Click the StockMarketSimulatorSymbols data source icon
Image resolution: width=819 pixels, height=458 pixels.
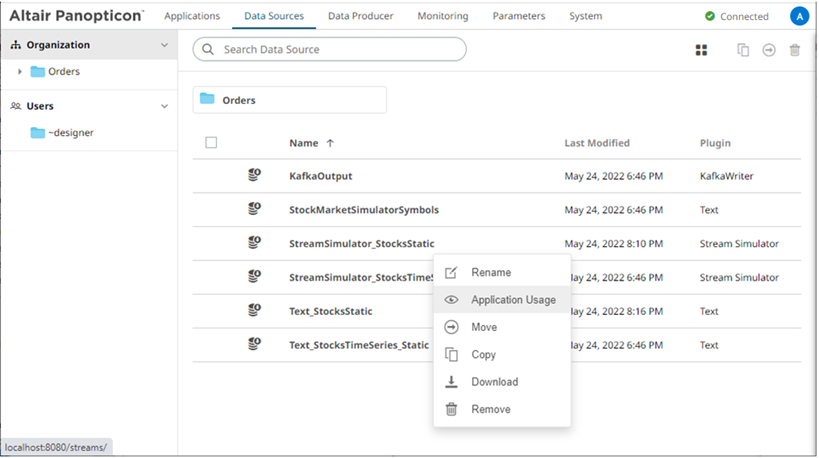[254, 210]
